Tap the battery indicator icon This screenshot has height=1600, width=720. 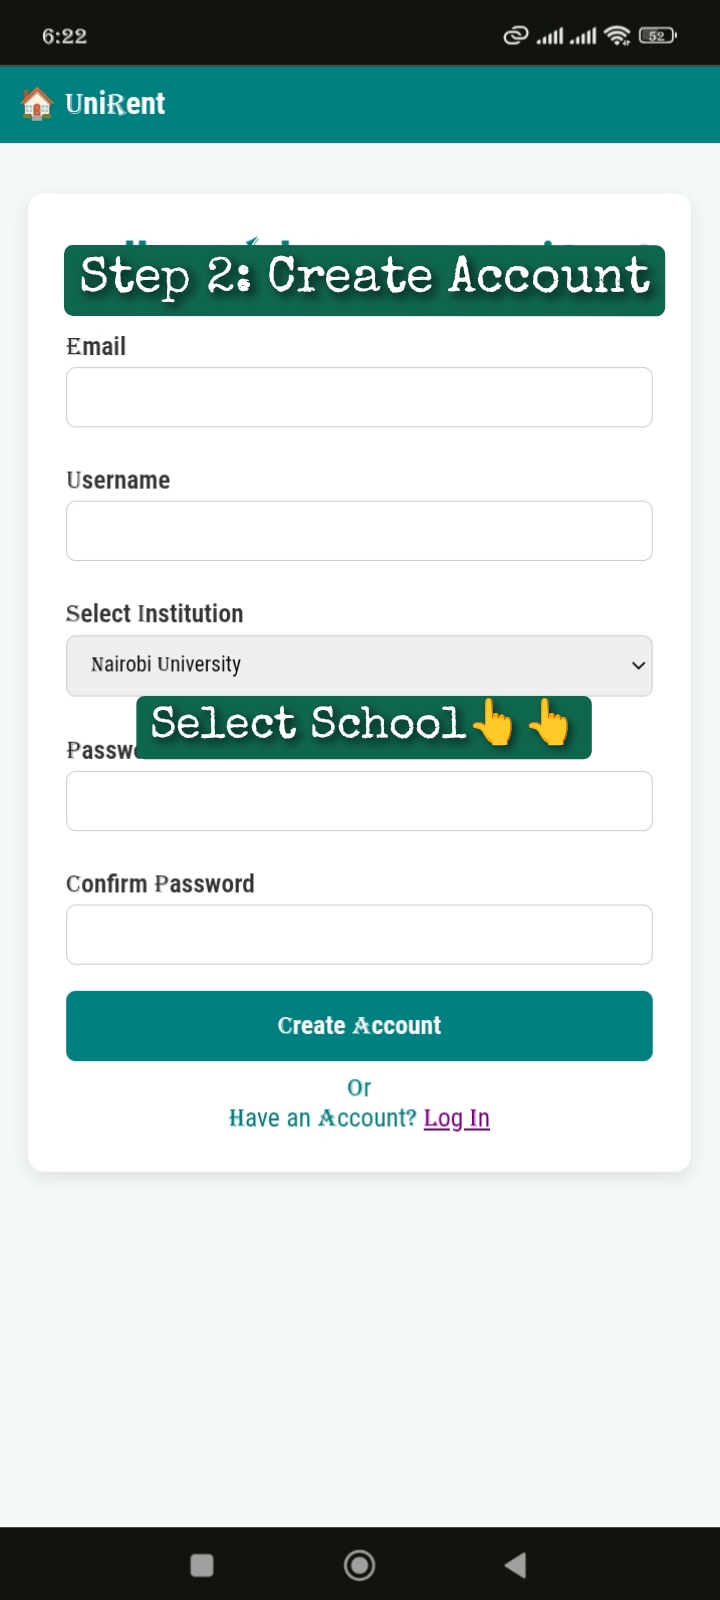tap(657, 36)
